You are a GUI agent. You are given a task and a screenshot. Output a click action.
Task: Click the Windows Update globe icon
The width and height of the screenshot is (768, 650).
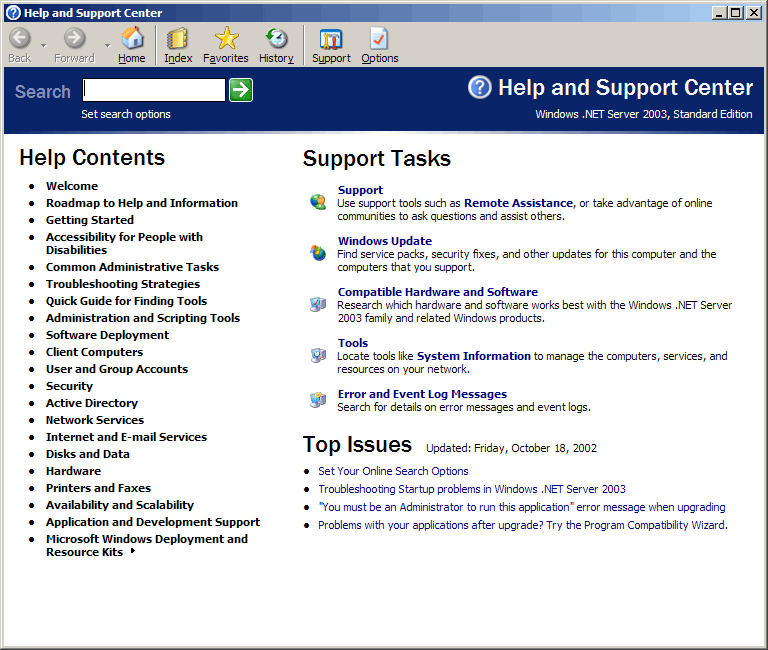point(318,253)
